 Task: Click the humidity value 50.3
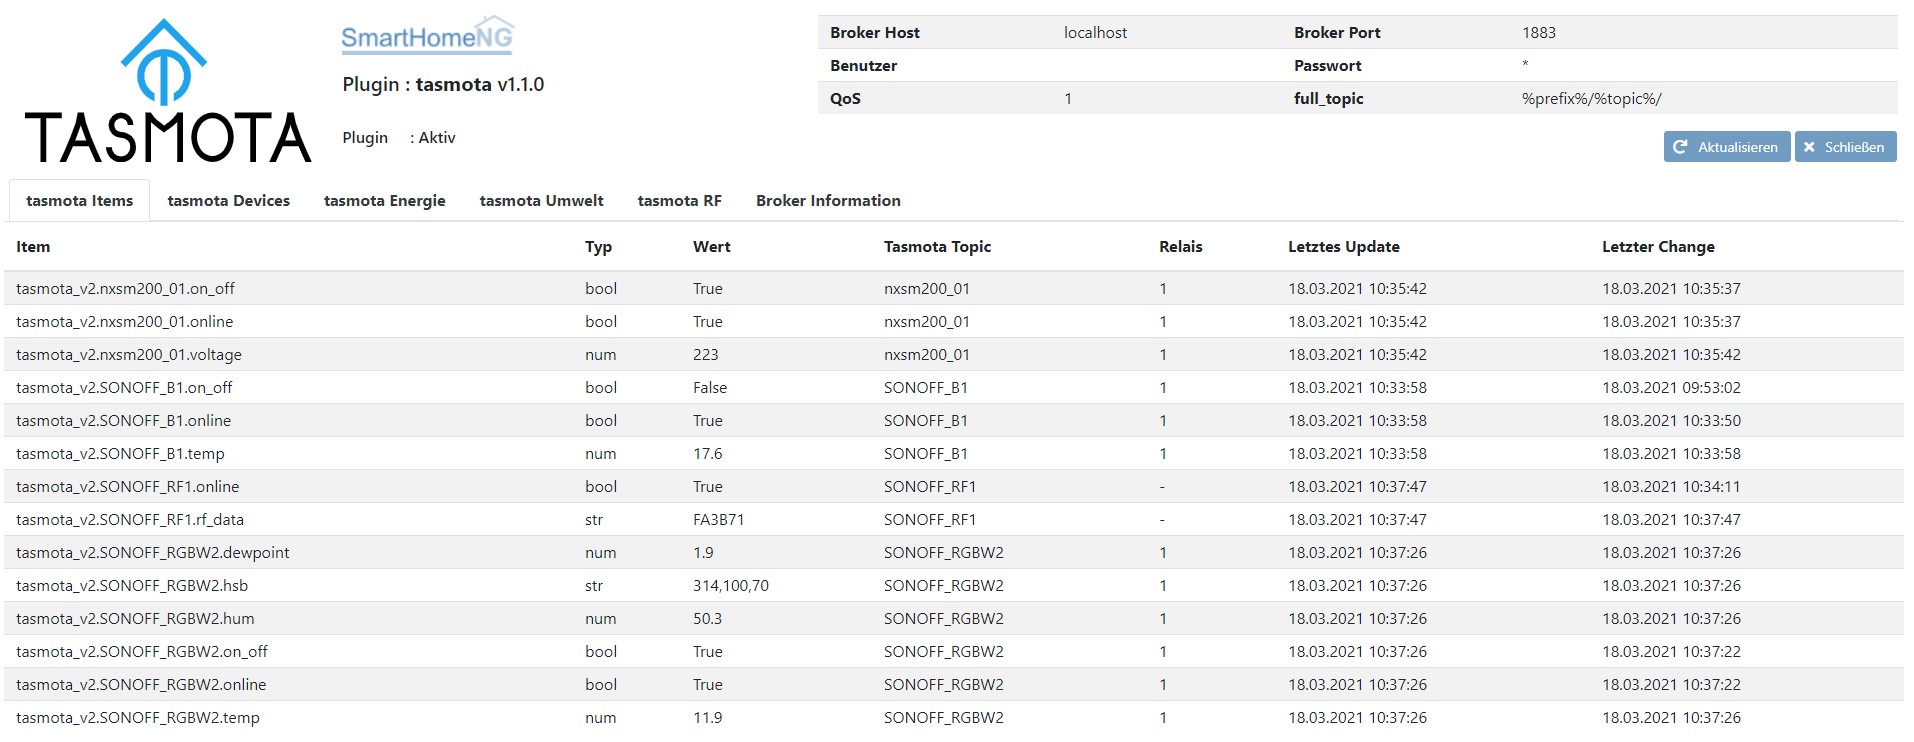point(708,619)
